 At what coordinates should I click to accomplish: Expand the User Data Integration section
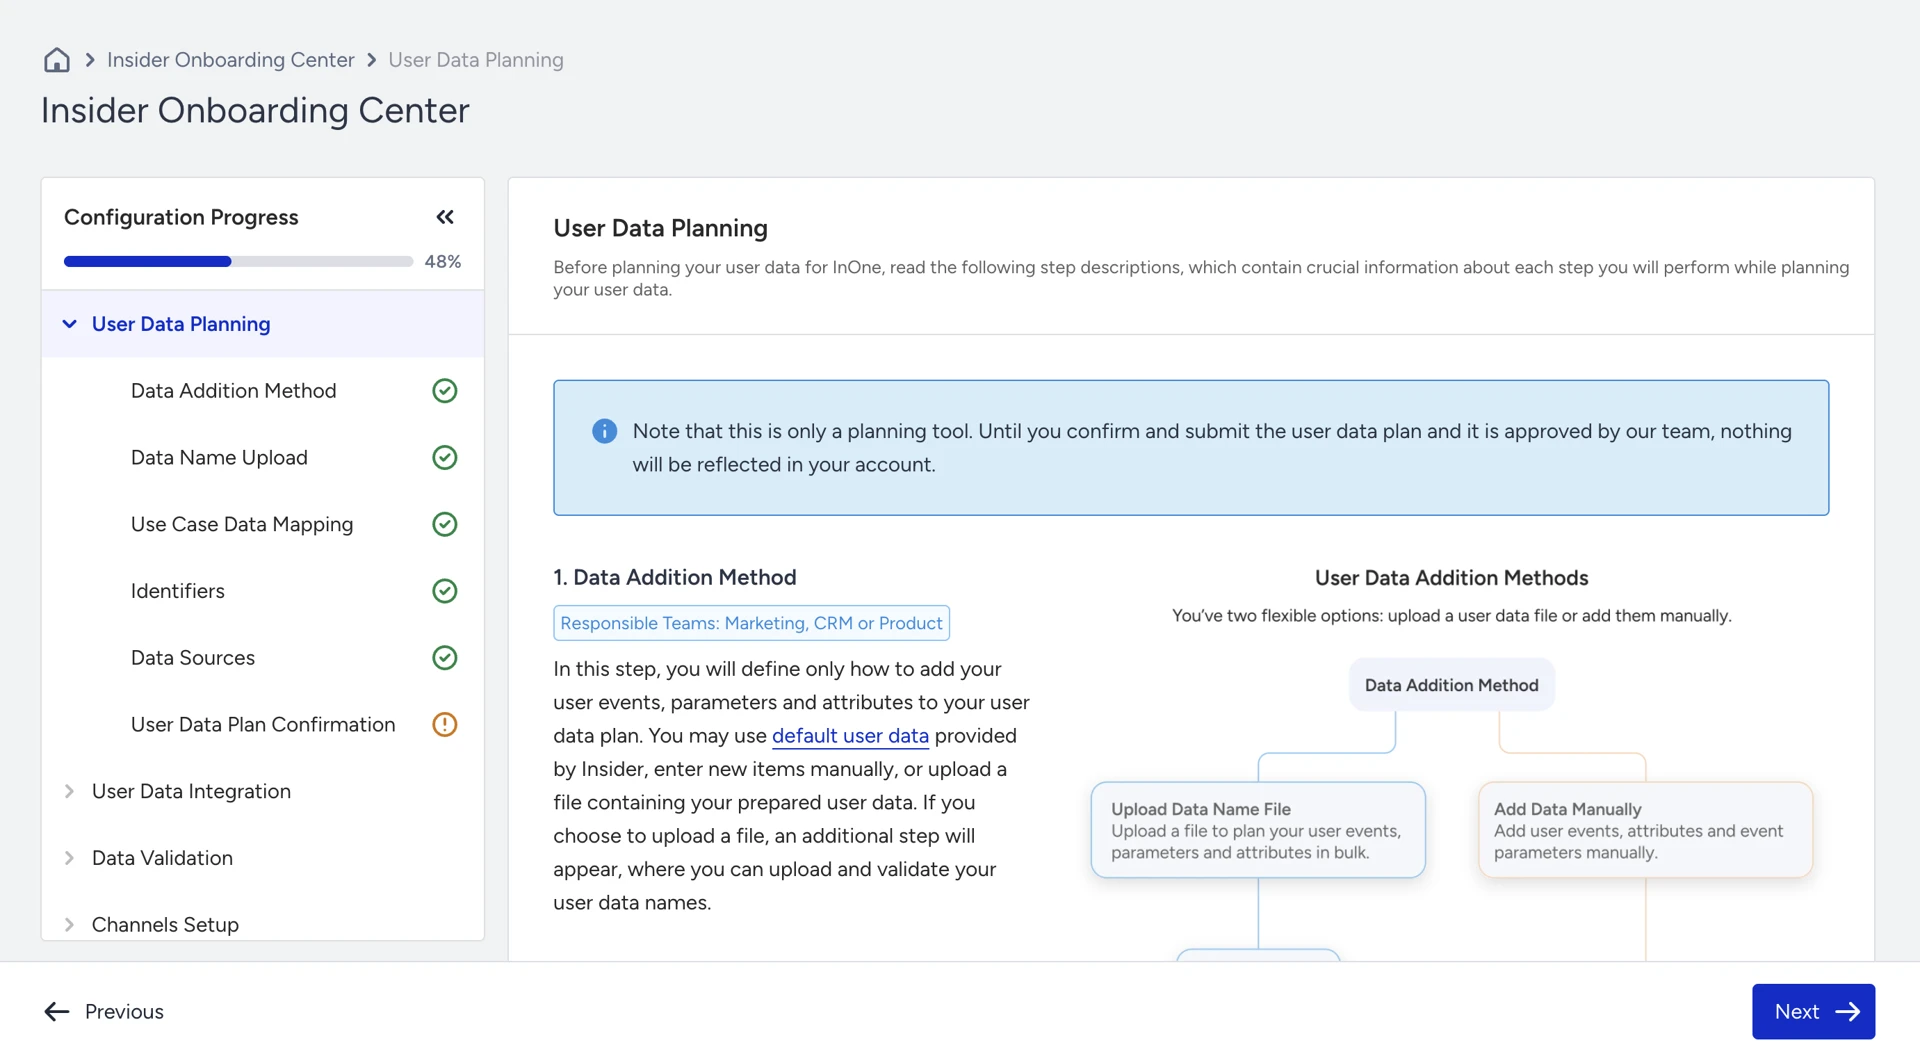[69, 791]
